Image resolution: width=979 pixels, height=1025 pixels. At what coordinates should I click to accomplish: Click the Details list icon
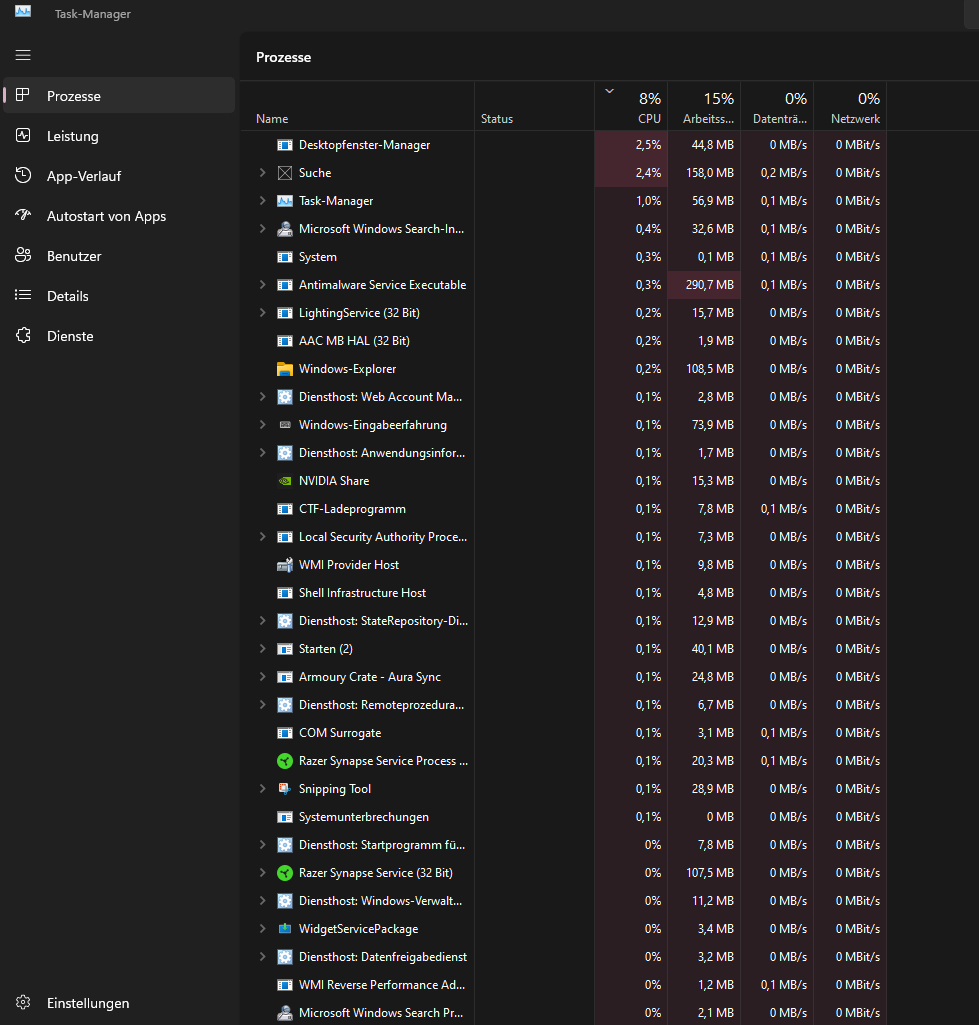23,295
